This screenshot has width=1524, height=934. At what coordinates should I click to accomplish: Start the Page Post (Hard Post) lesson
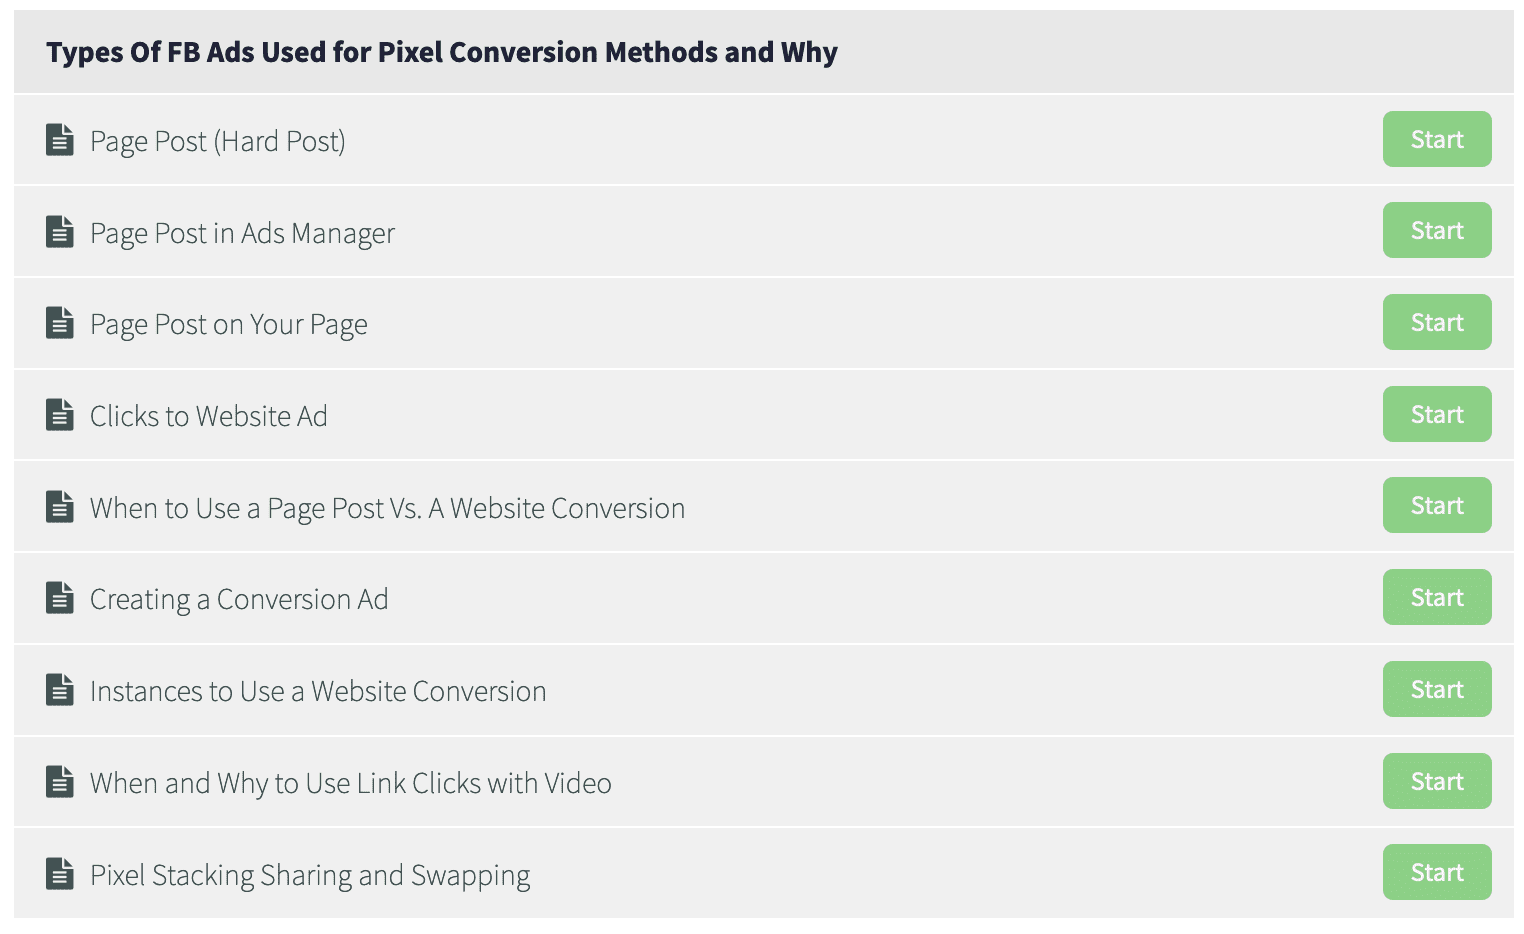(x=1437, y=139)
